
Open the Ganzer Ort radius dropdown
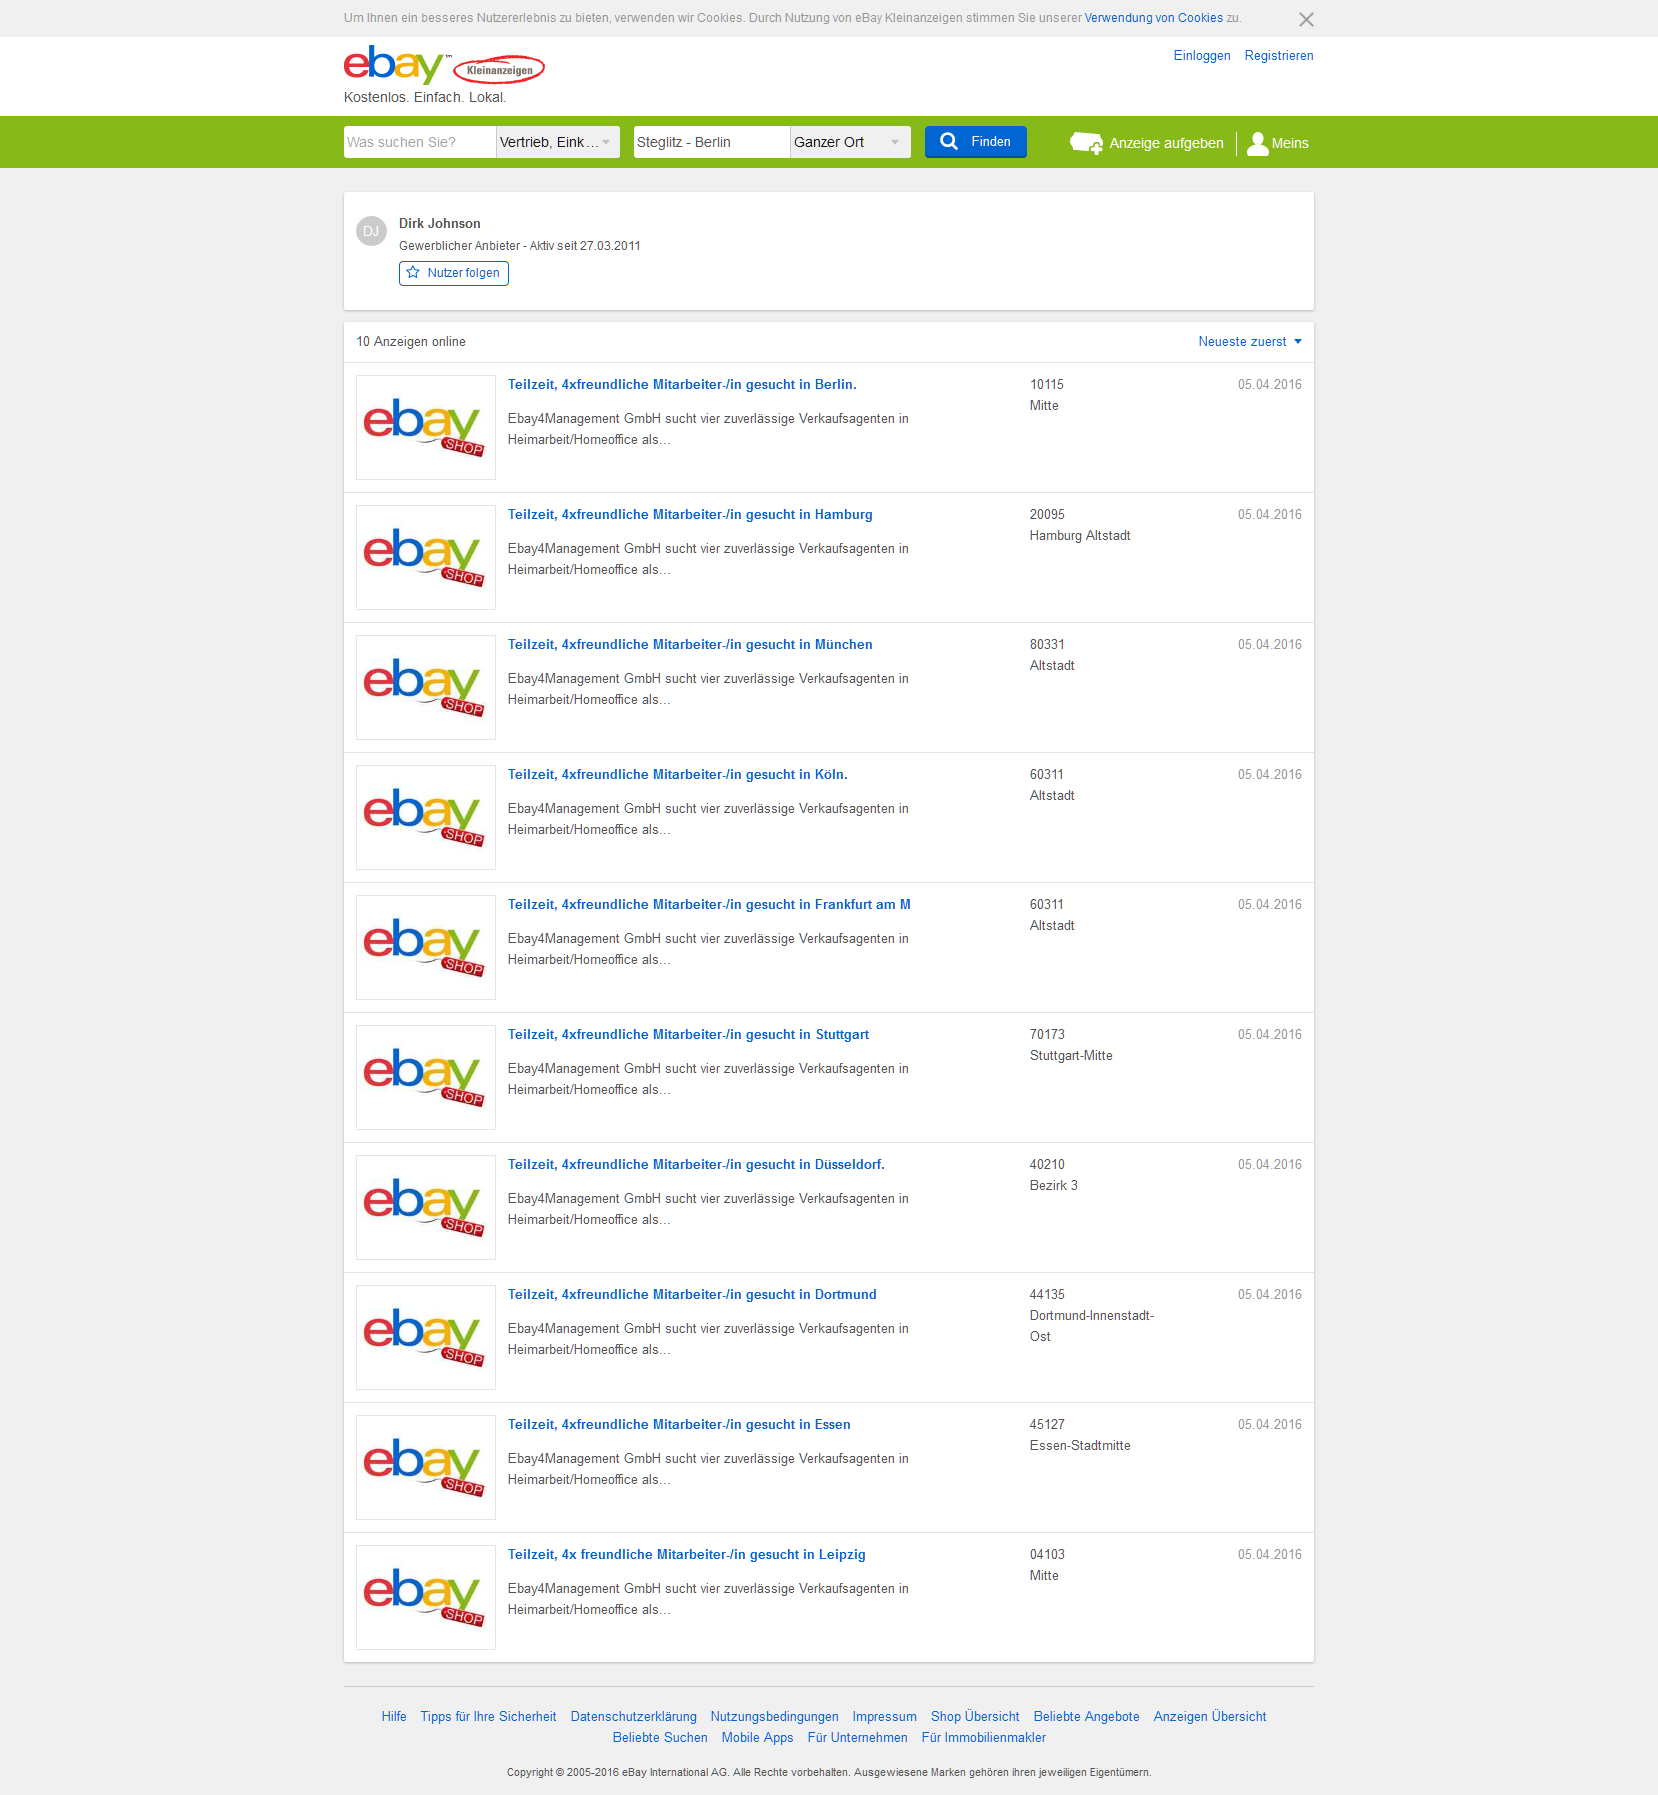850,142
